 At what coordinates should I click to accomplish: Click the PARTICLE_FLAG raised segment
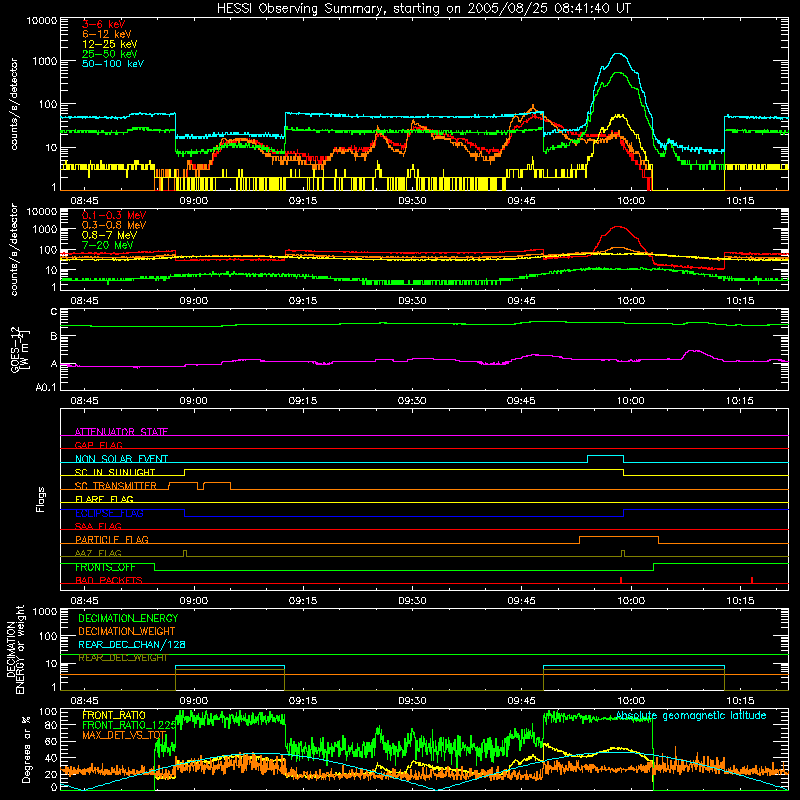pos(619,537)
